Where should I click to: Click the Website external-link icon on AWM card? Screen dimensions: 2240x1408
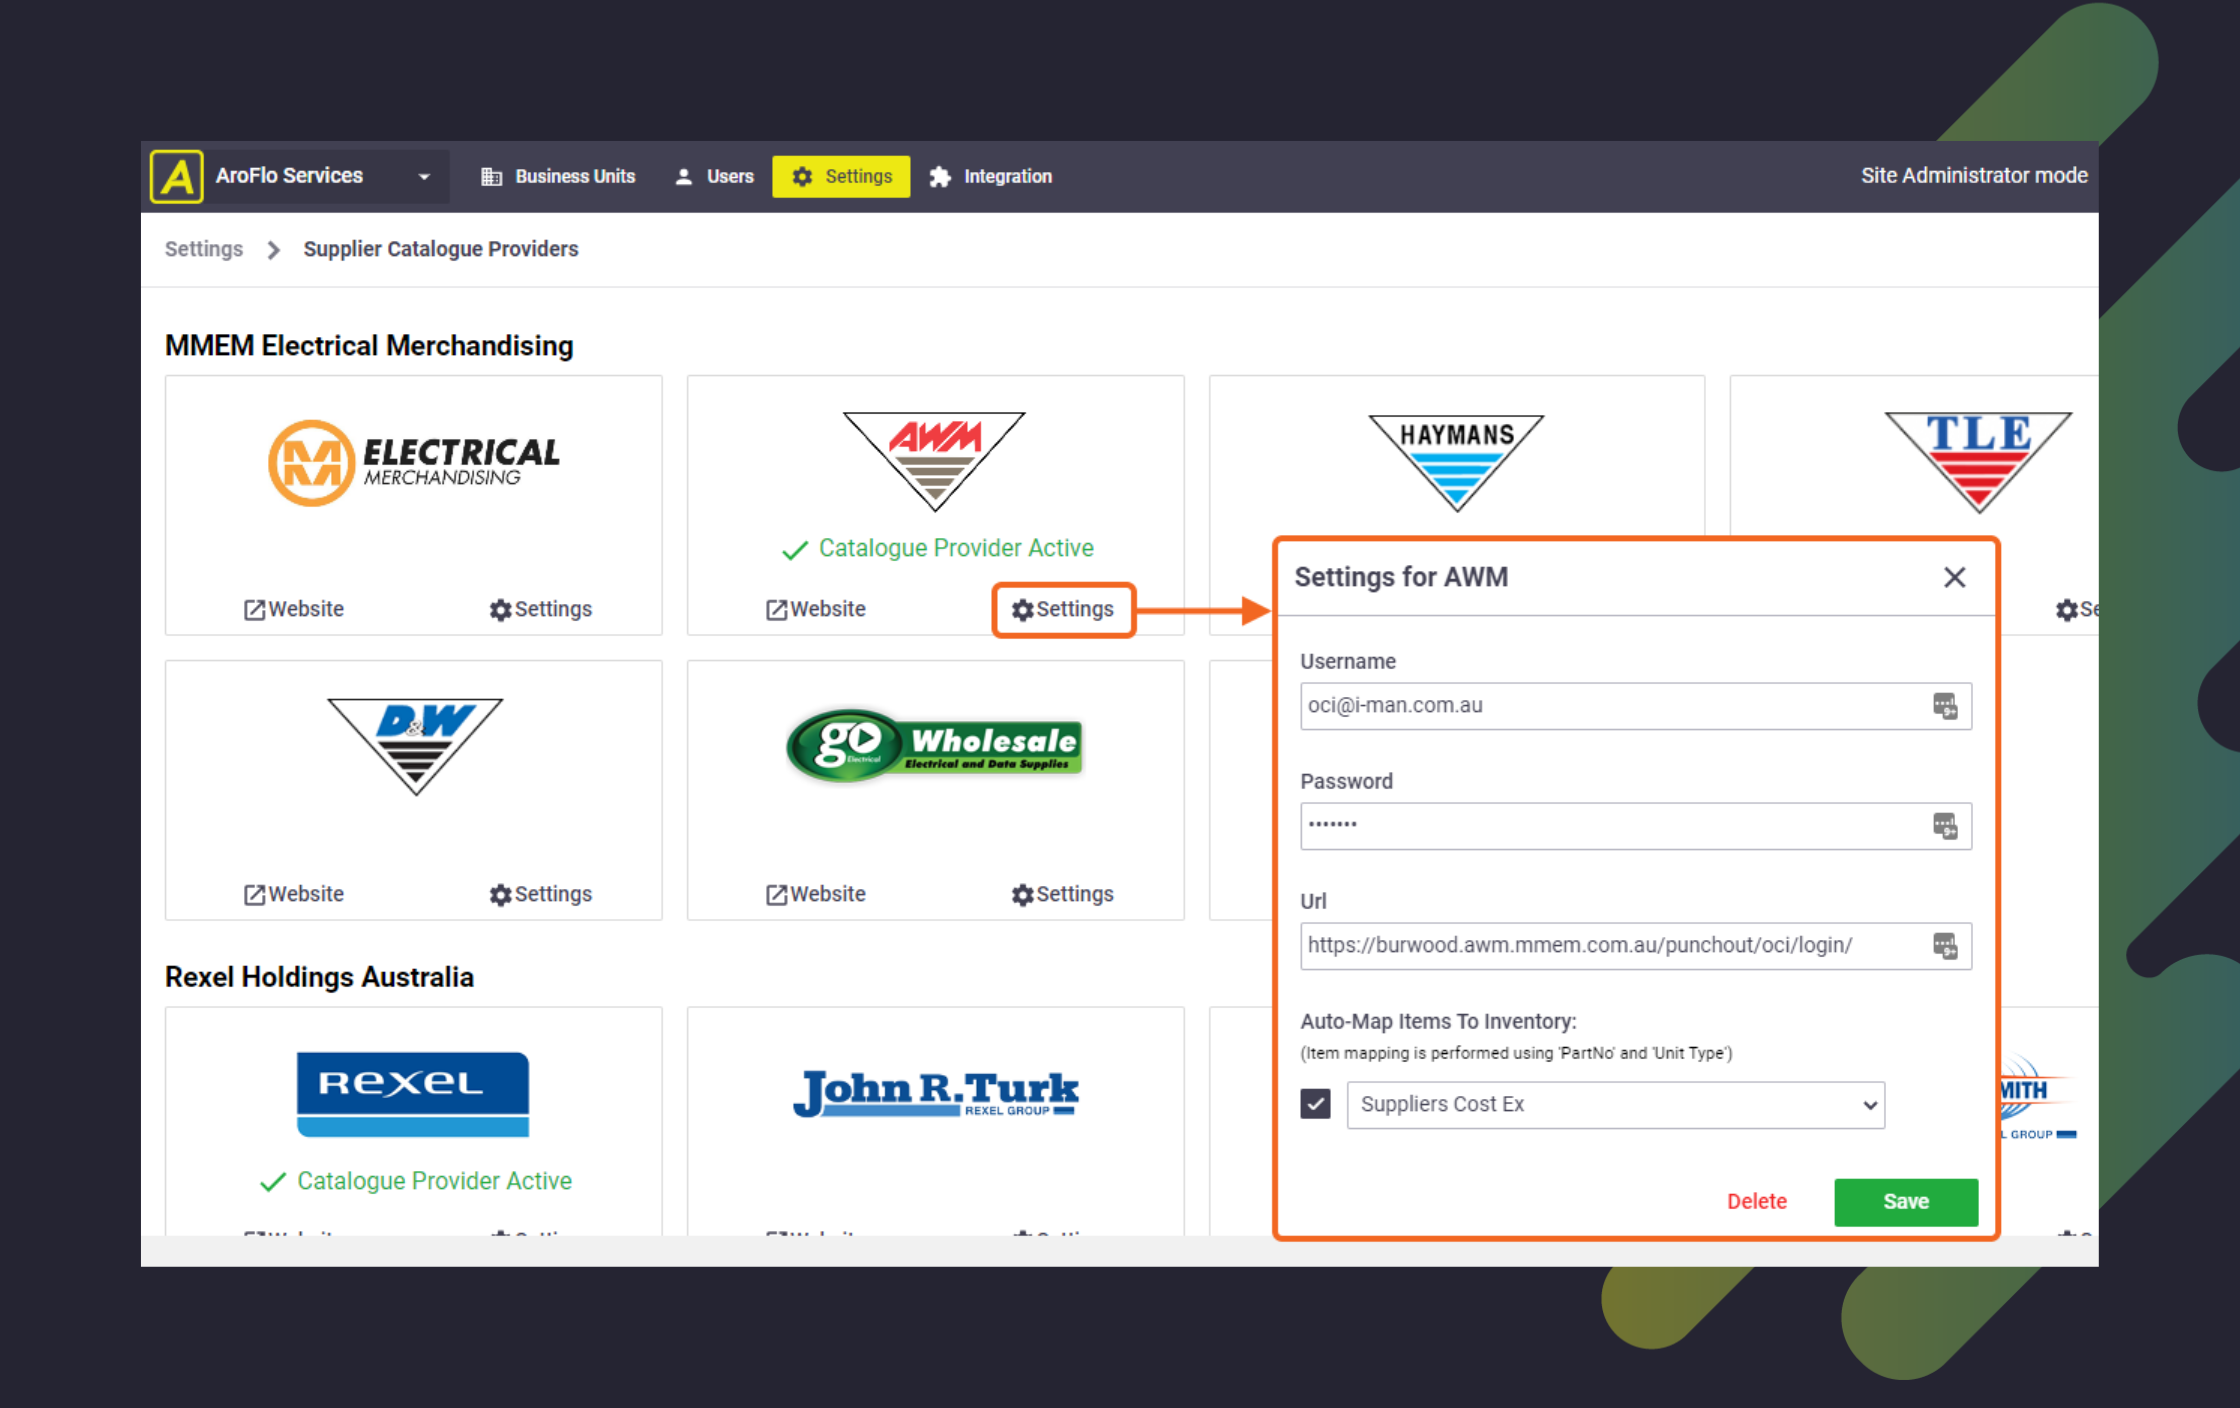(777, 610)
